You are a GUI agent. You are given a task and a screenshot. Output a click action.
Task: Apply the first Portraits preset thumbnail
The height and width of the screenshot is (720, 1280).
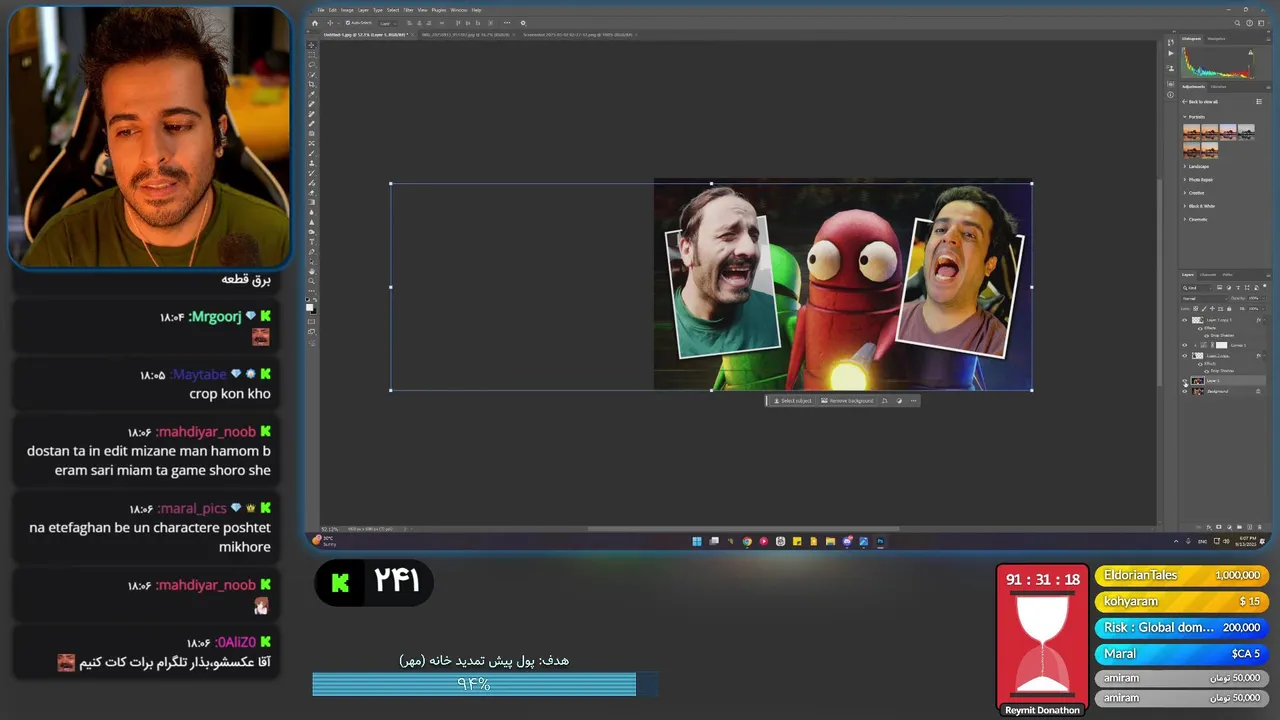1192,132
